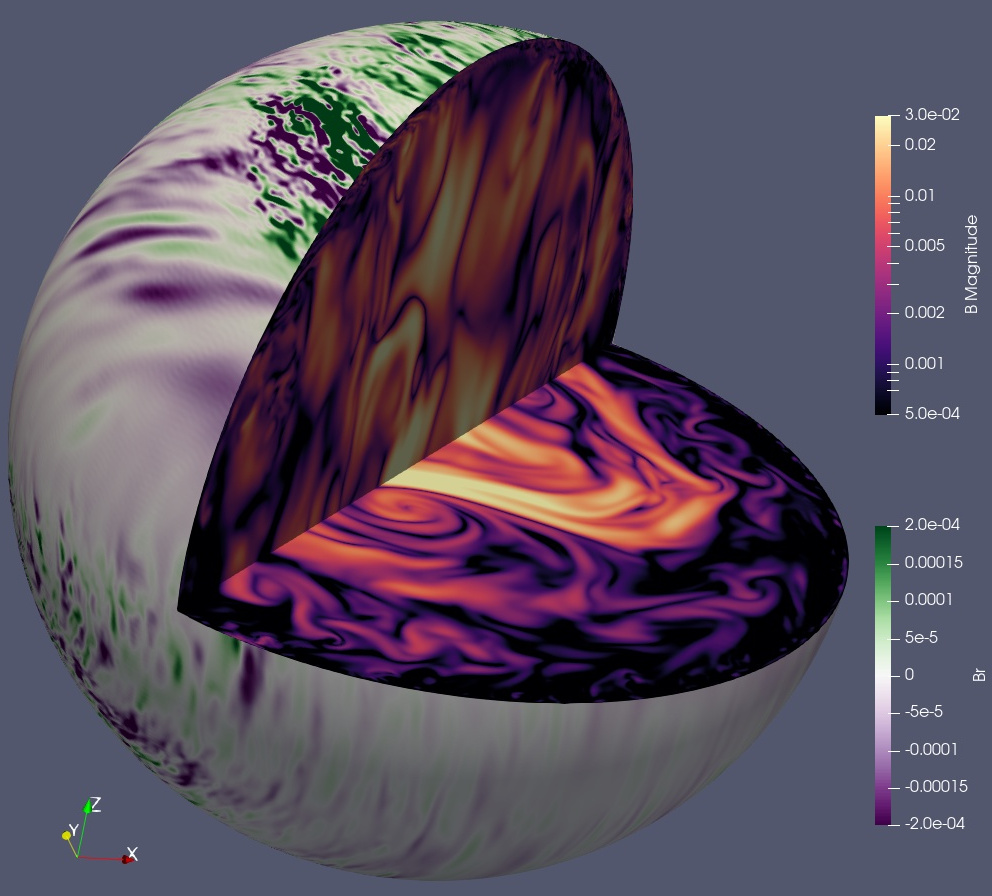This screenshot has height=896, width=992.
Task: Click the green Z axis arrow
Action: [87, 806]
